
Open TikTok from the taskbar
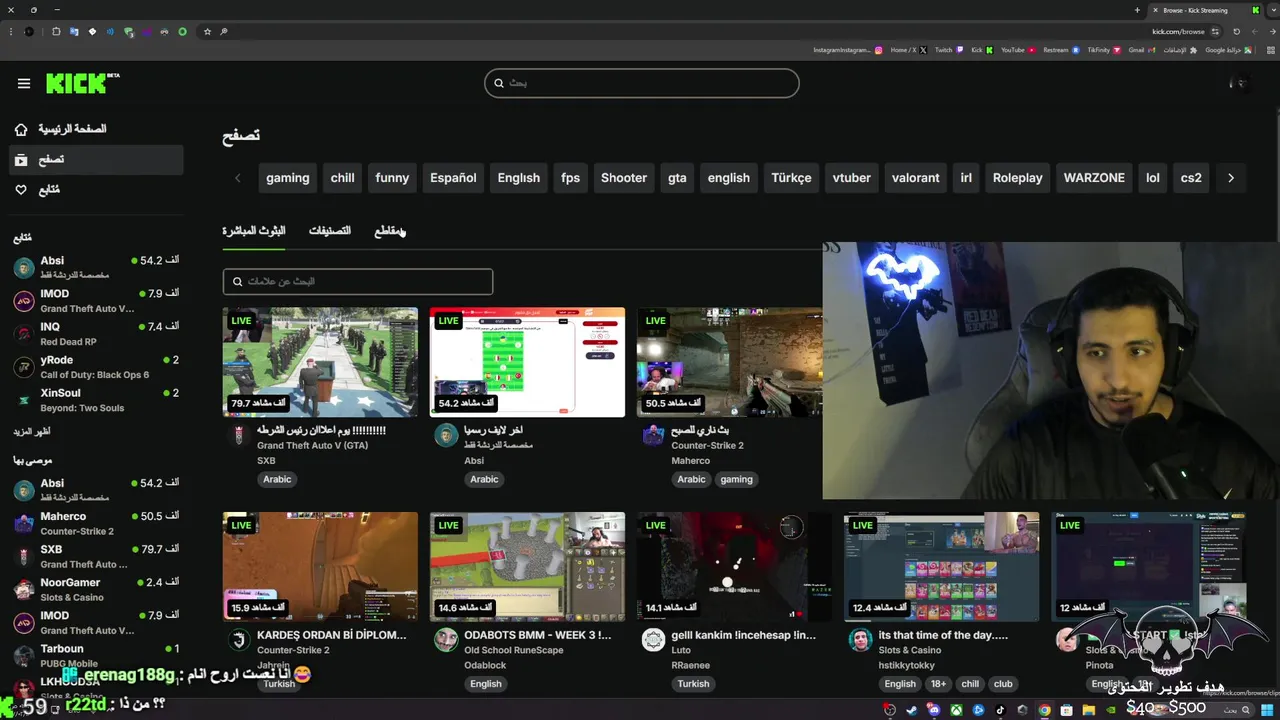1000,710
